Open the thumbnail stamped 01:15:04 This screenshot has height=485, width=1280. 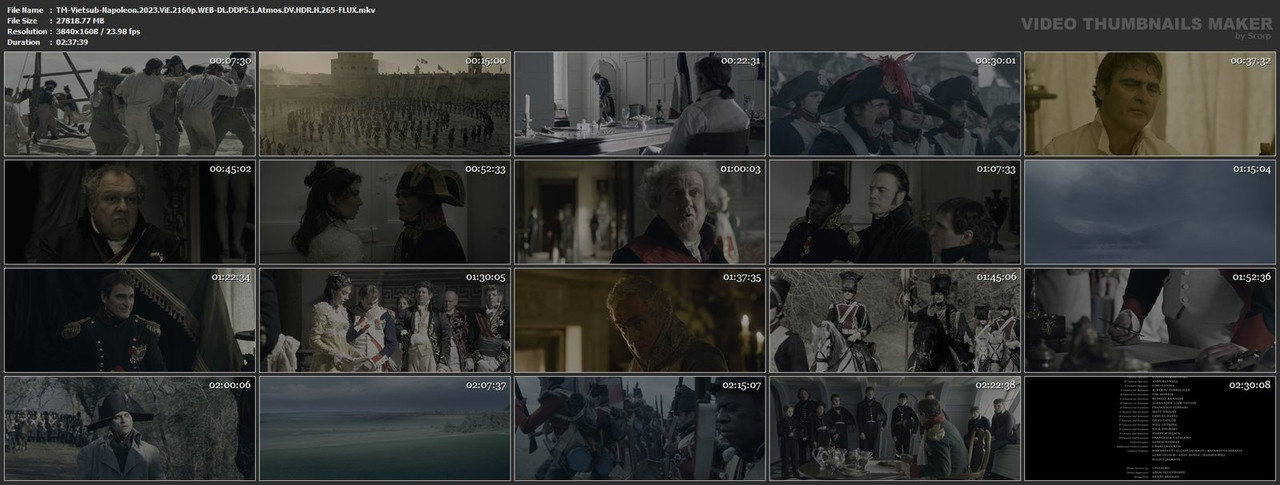pyautogui.click(x=1150, y=211)
